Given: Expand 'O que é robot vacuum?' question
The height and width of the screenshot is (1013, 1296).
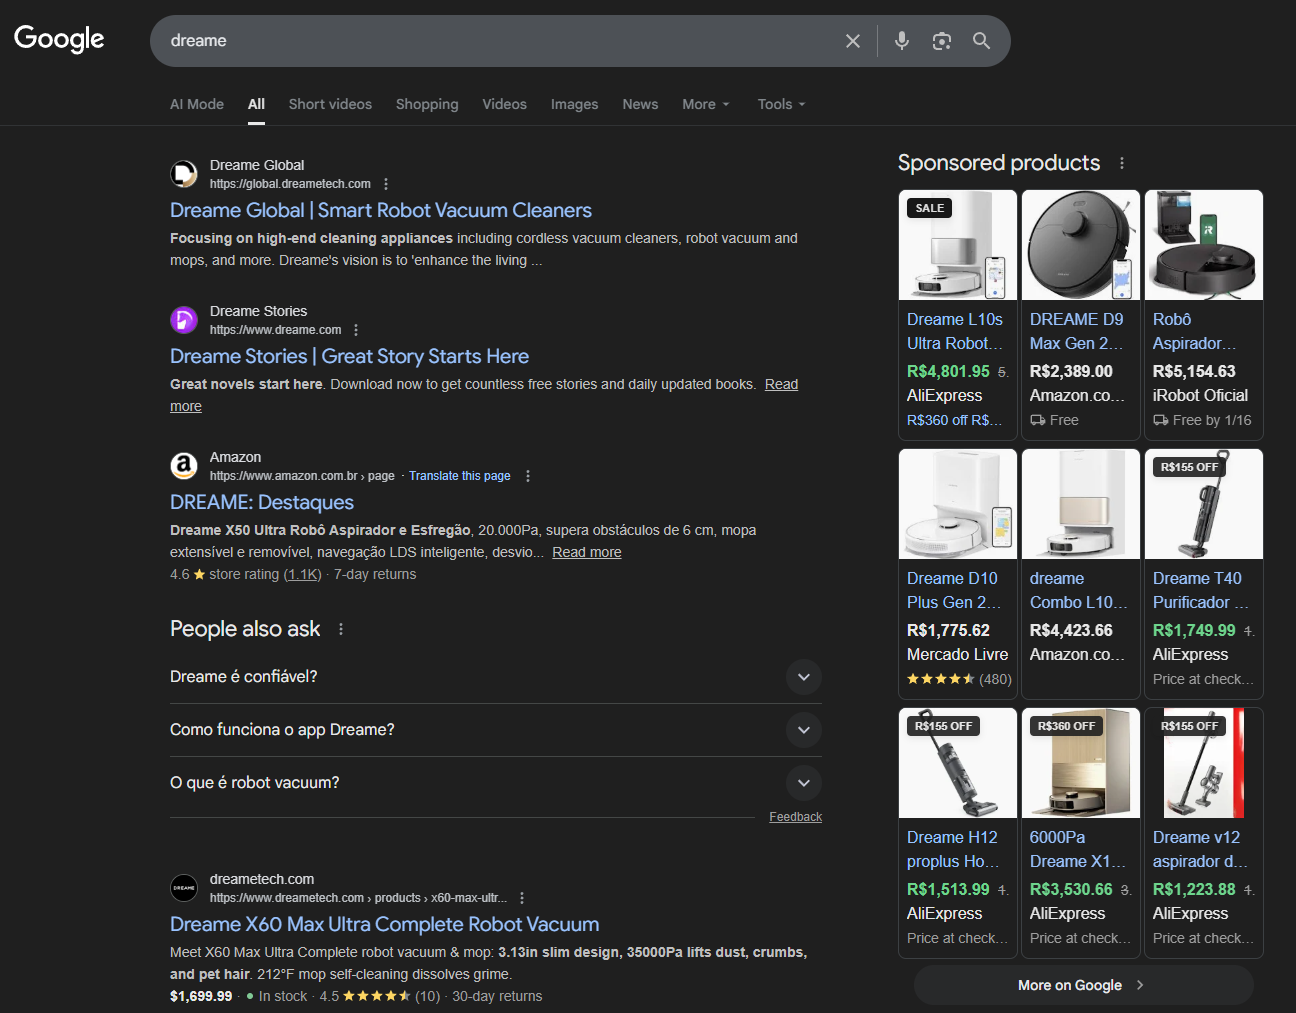Looking at the screenshot, I should [803, 783].
